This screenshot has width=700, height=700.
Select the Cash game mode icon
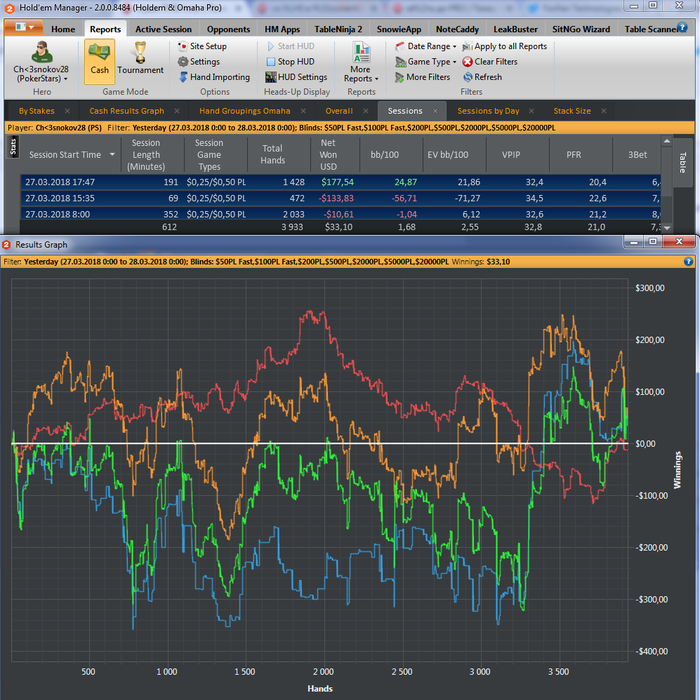point(100,61)
